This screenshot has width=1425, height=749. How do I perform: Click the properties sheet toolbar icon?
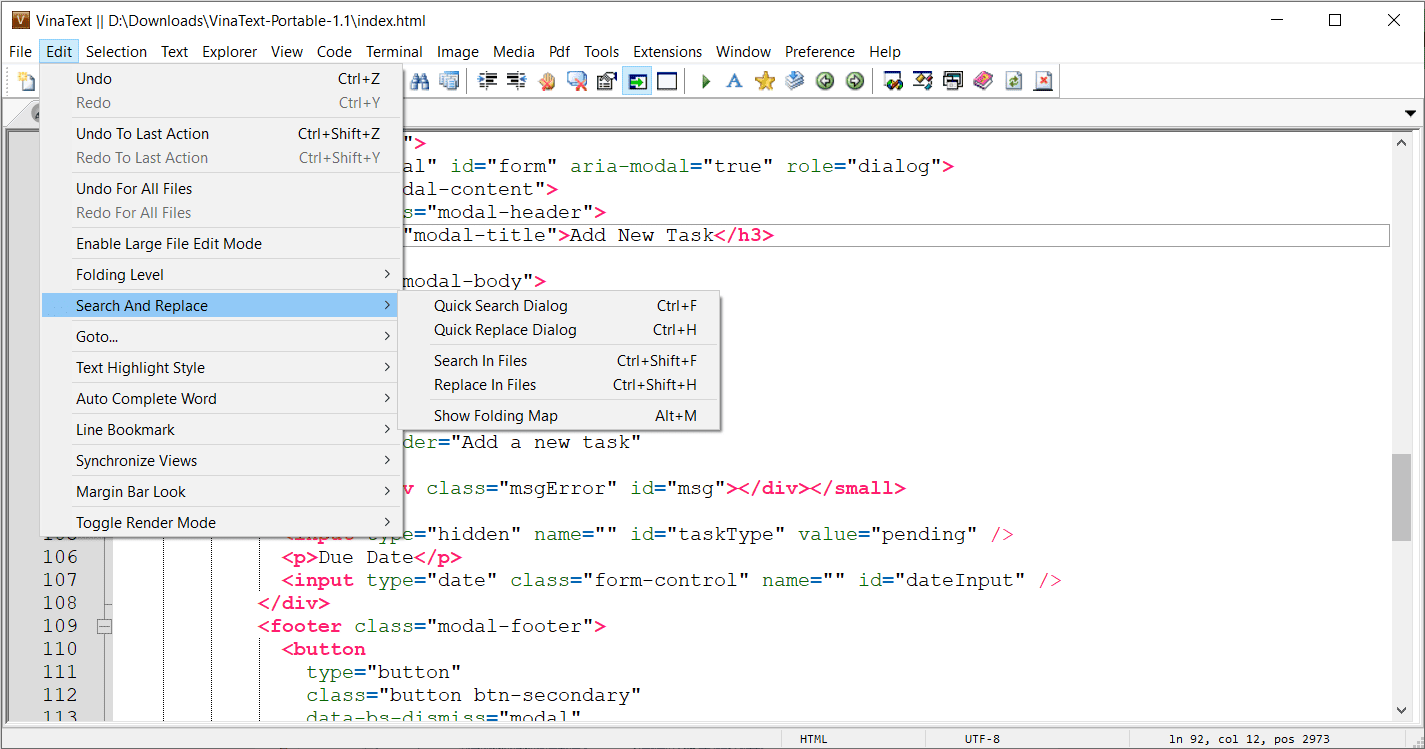click(x=607, y=81)
